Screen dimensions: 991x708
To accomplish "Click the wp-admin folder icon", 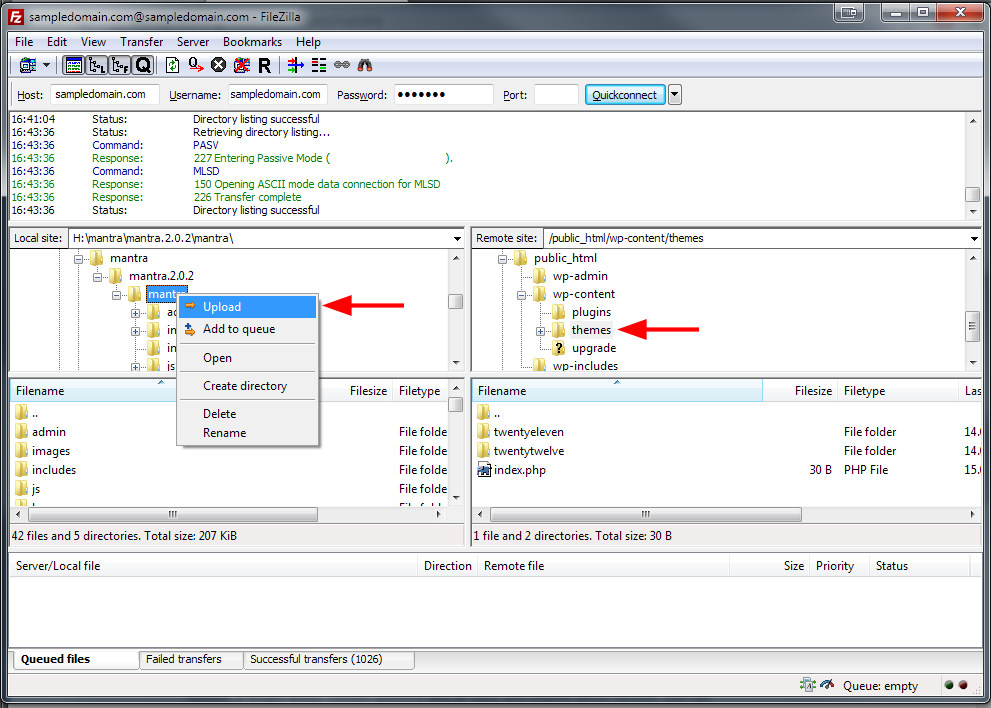I will pyautogui.click(x=540, y=276).
